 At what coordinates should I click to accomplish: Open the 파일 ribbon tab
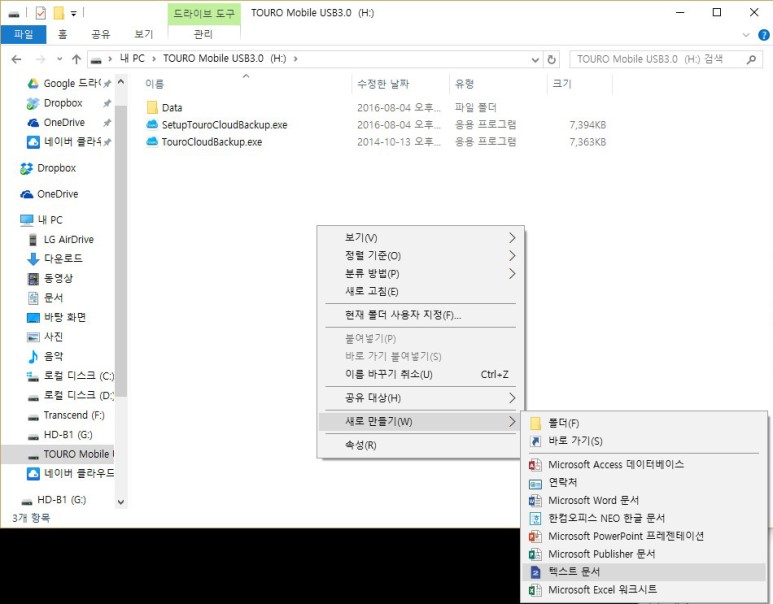[x=23, y=34]
